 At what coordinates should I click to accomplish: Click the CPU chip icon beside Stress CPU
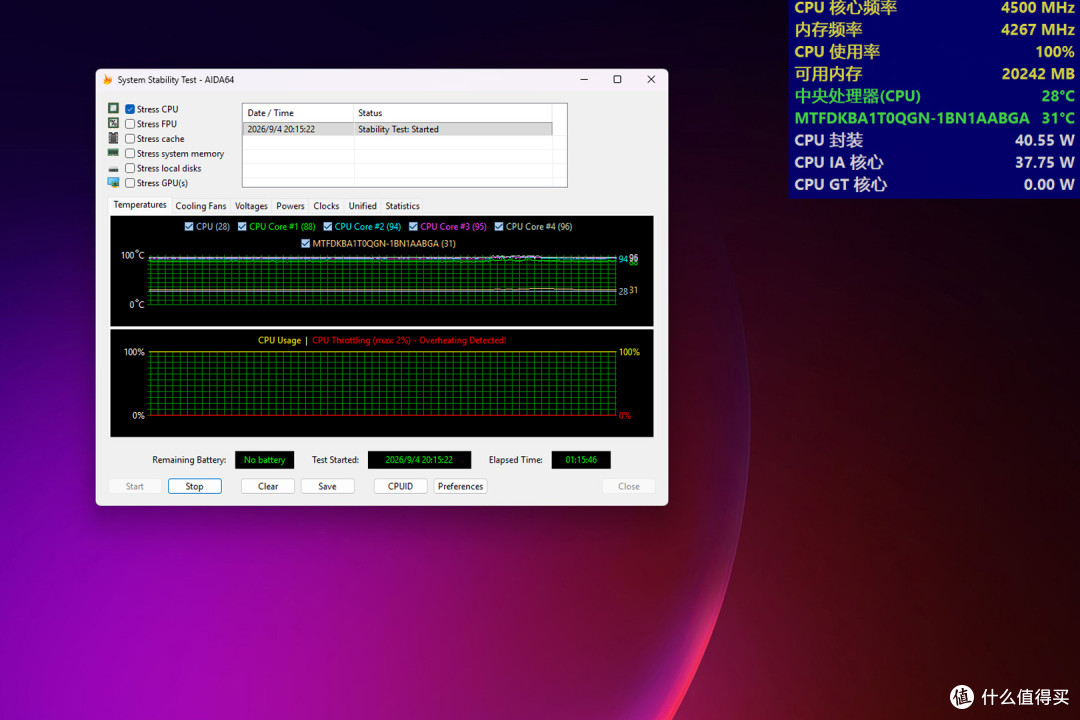[114, 108]
